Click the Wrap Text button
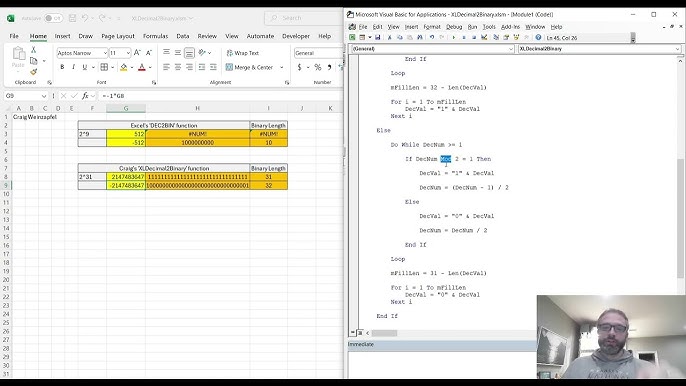The height and width of the screenshot is (386, 686). (243, 53)
